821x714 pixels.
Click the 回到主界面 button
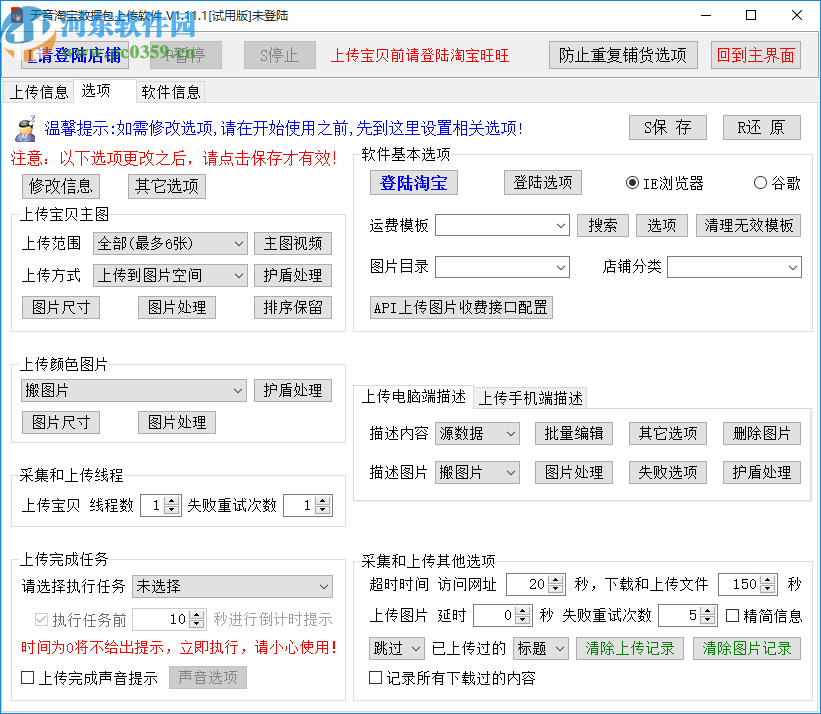[756, 55]
